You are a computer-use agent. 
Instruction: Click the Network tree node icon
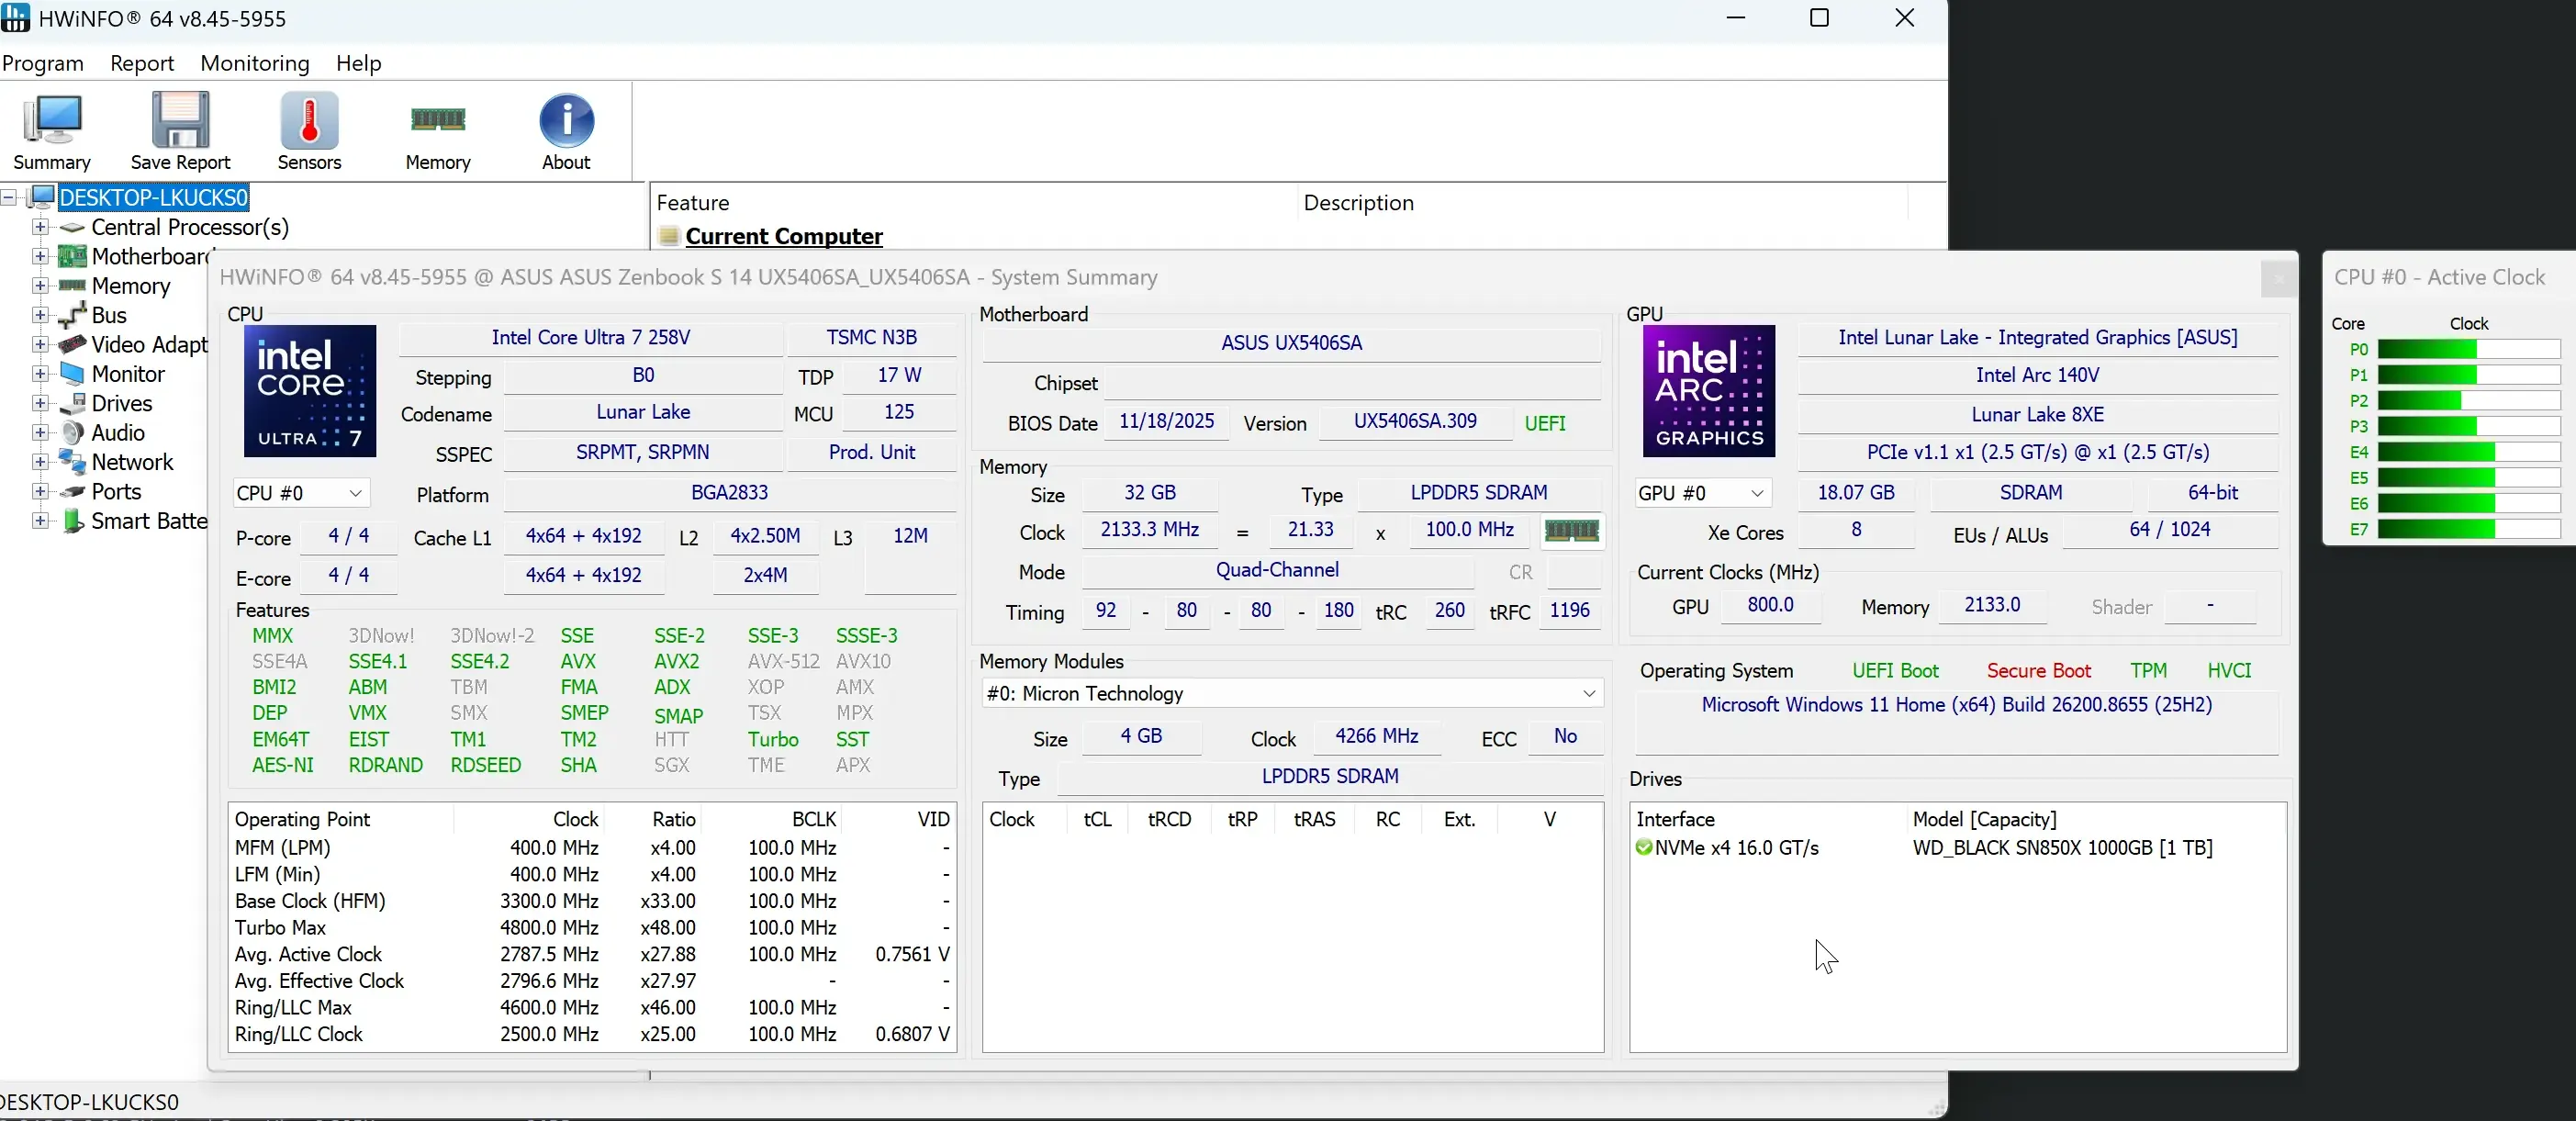tap(72, 462)
